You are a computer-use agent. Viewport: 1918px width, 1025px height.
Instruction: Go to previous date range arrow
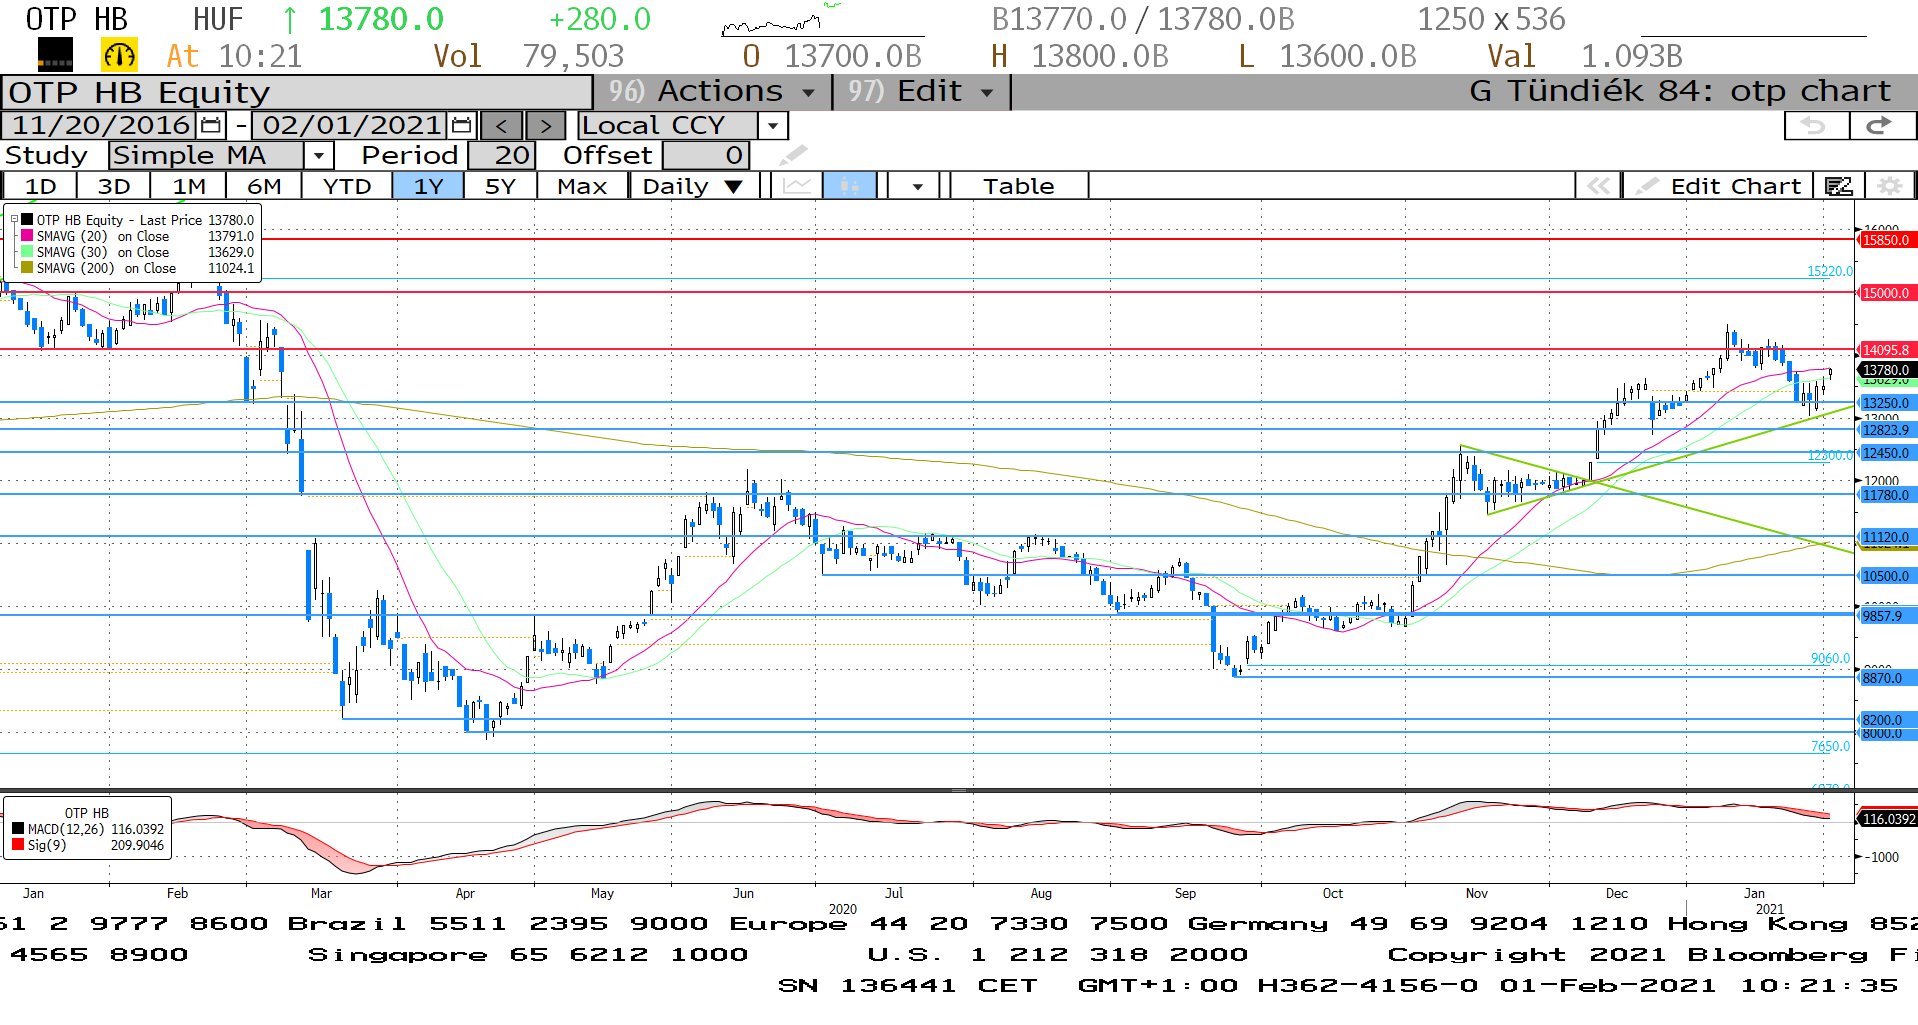[x=501, y=126]
